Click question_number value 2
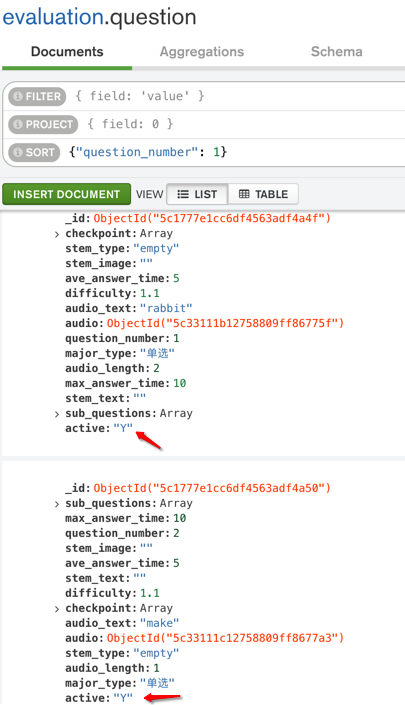 pyautogui.click(x=176, y=533)
